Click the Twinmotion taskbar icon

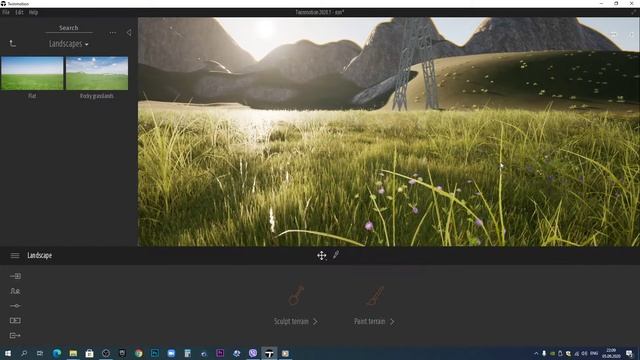tap(269, 353)
